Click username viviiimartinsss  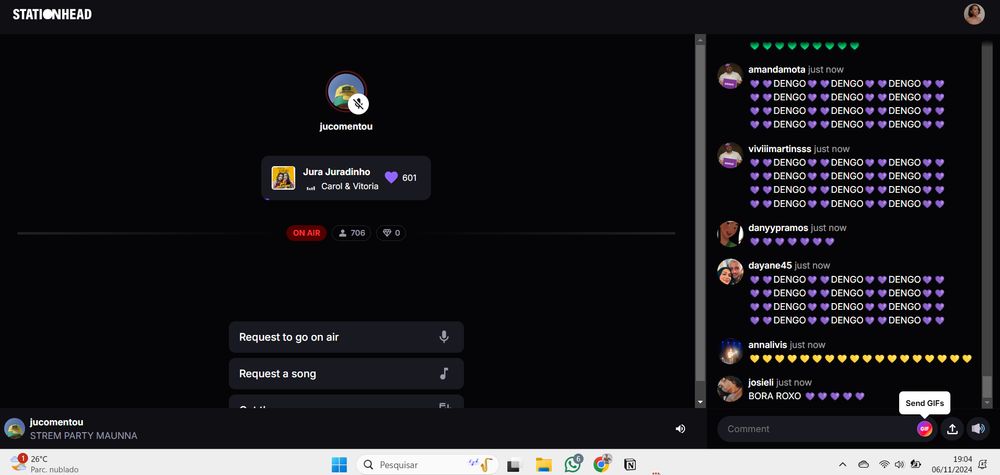click(x=780, y=149)
